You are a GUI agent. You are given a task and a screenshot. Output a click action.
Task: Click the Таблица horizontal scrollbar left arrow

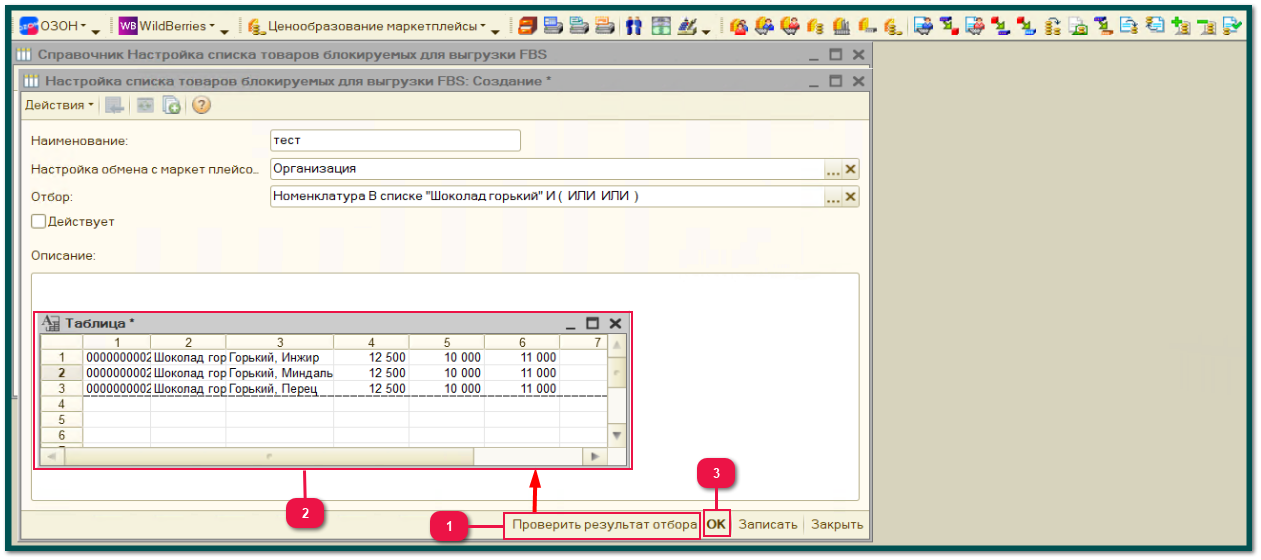point(50,456)
